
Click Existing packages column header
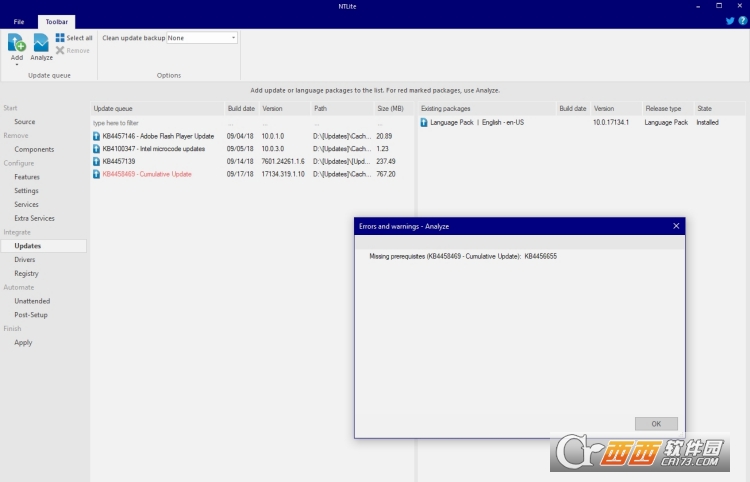pos(487,109)
